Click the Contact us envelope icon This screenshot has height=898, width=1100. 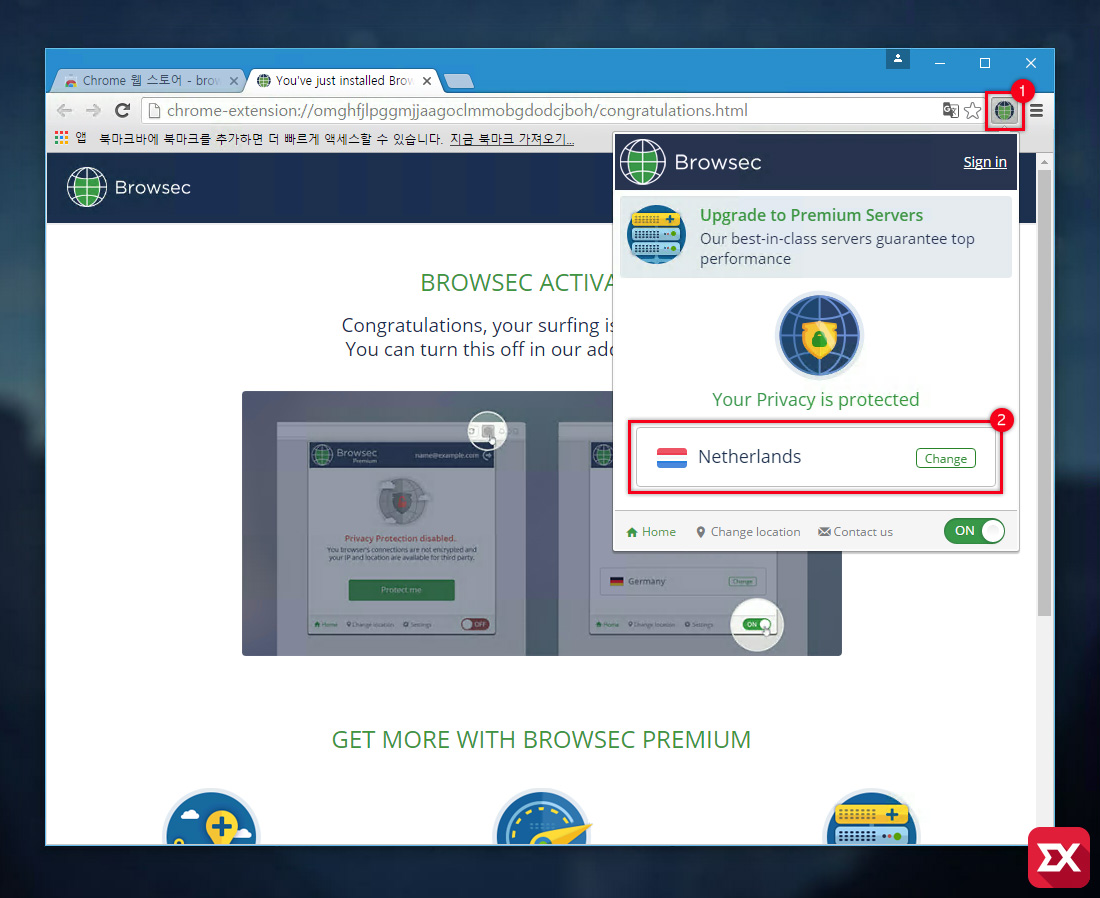[824, 531]
